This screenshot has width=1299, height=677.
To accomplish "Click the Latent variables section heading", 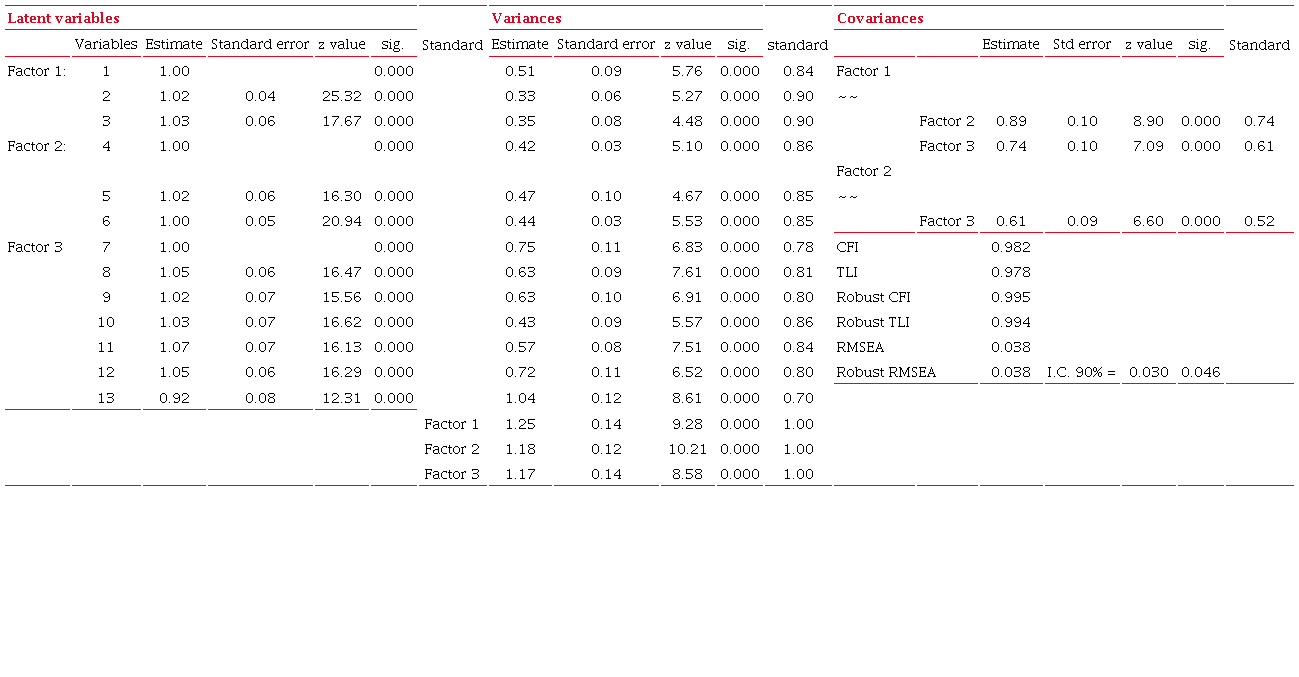I will 64,18.
